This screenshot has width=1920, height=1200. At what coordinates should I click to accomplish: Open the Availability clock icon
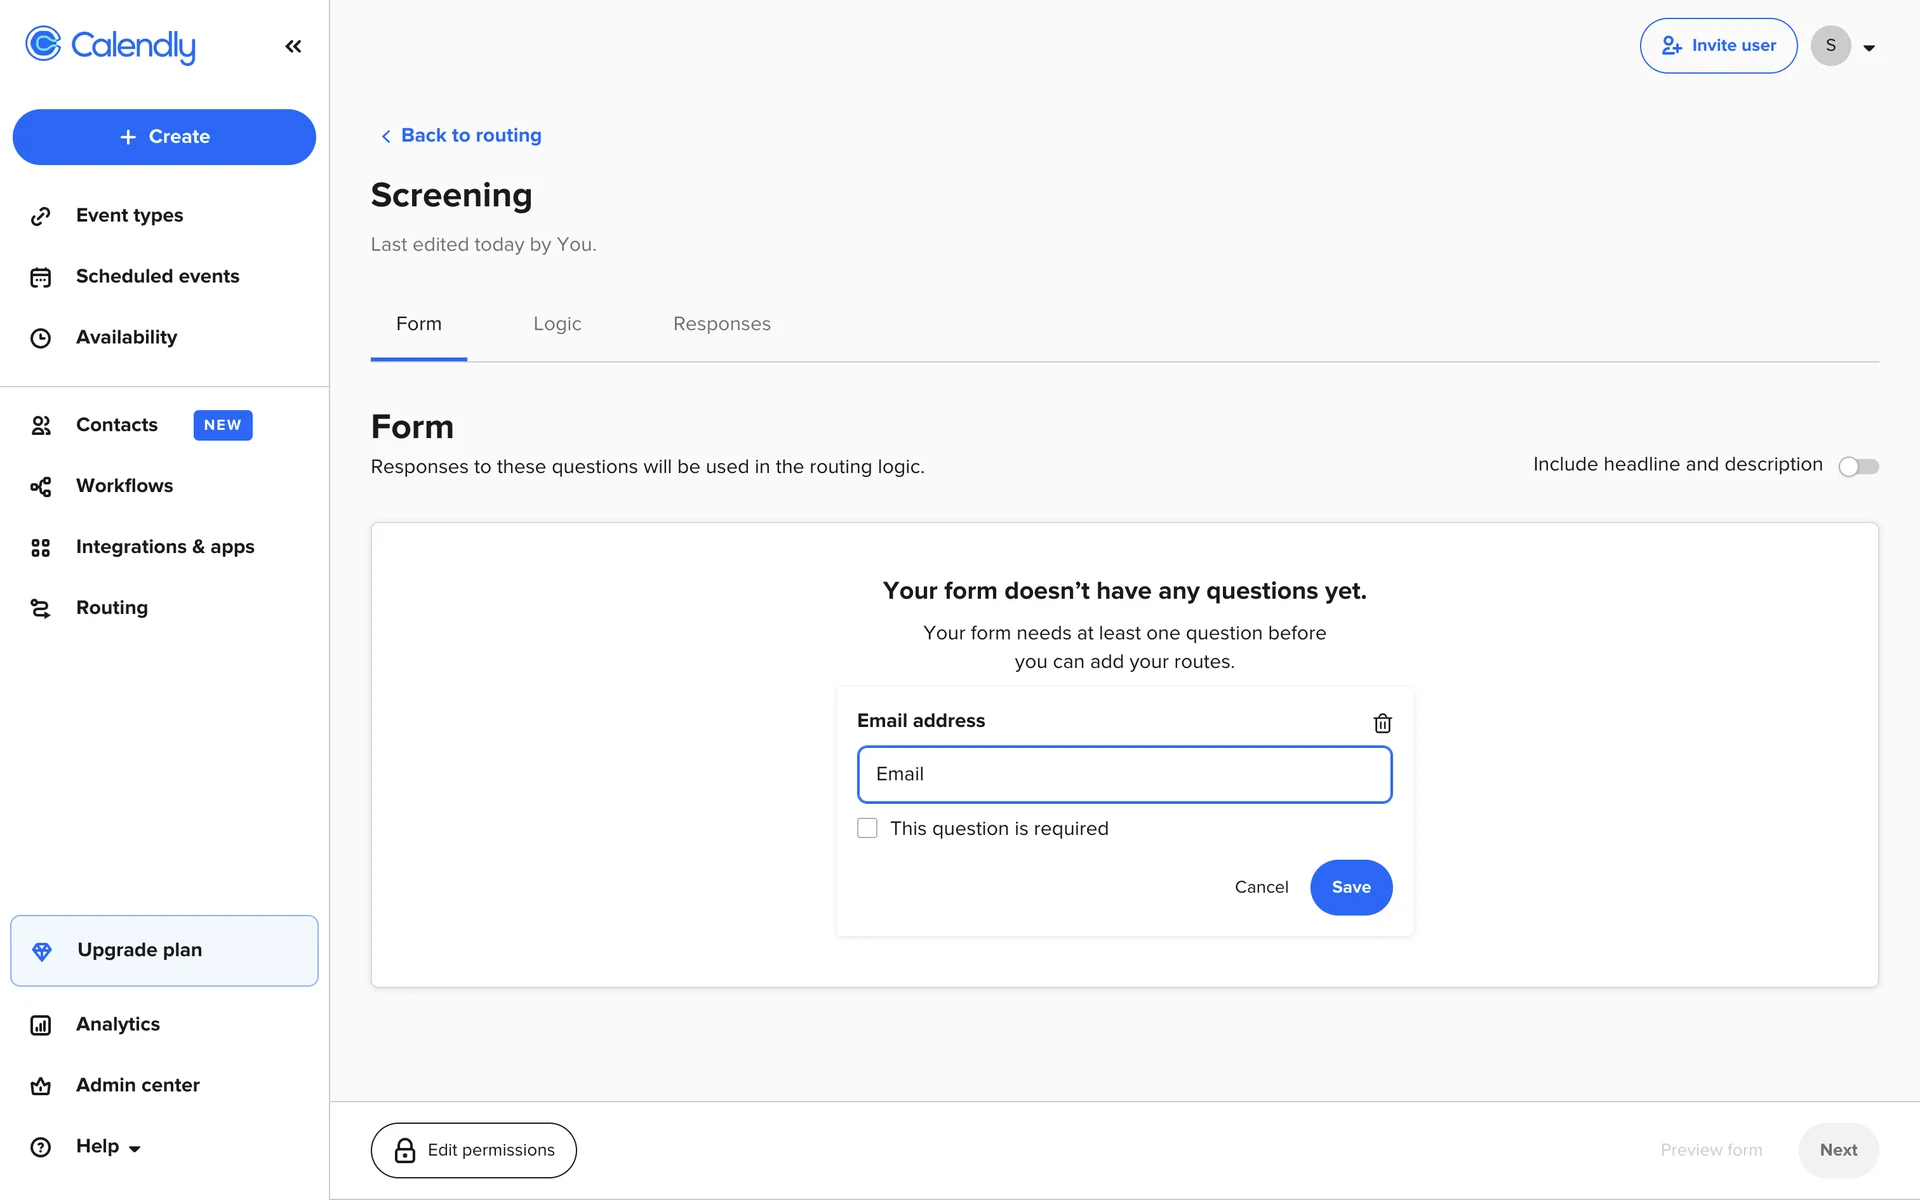tap(40, 338)
